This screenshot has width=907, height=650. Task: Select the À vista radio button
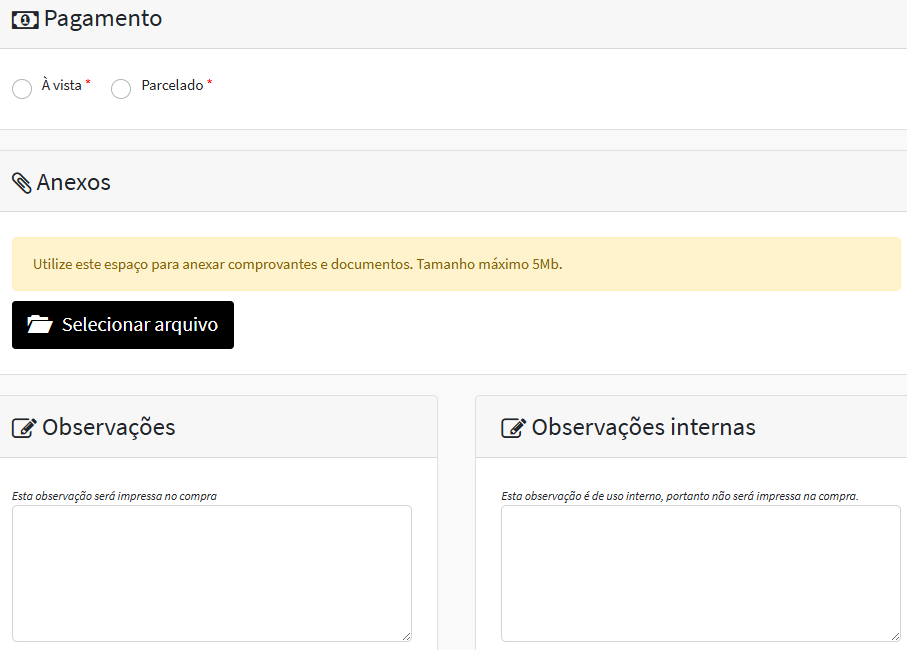22,89
